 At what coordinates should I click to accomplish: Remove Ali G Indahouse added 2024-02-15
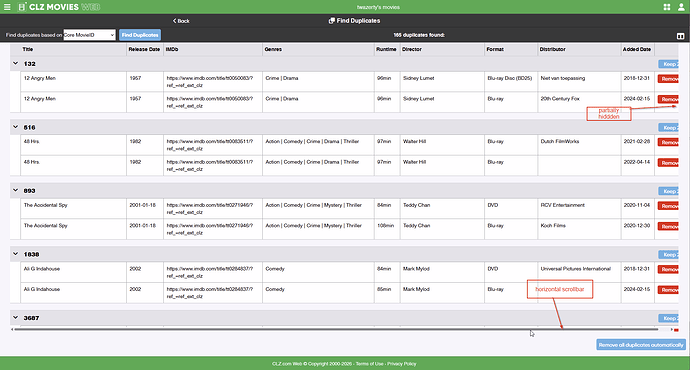click(668, 290)
